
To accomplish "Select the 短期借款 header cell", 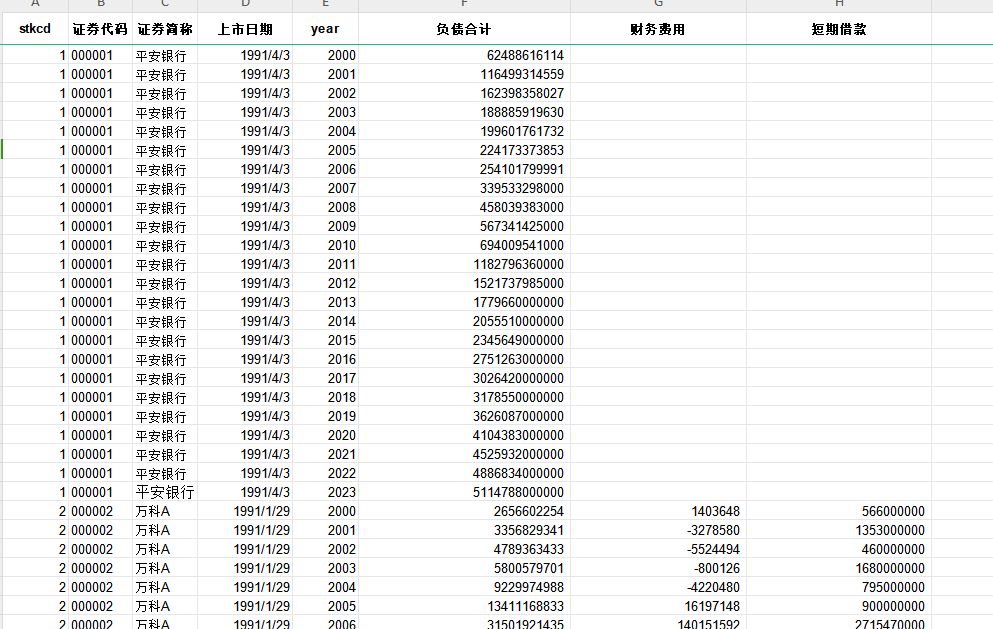I will 839,29.
